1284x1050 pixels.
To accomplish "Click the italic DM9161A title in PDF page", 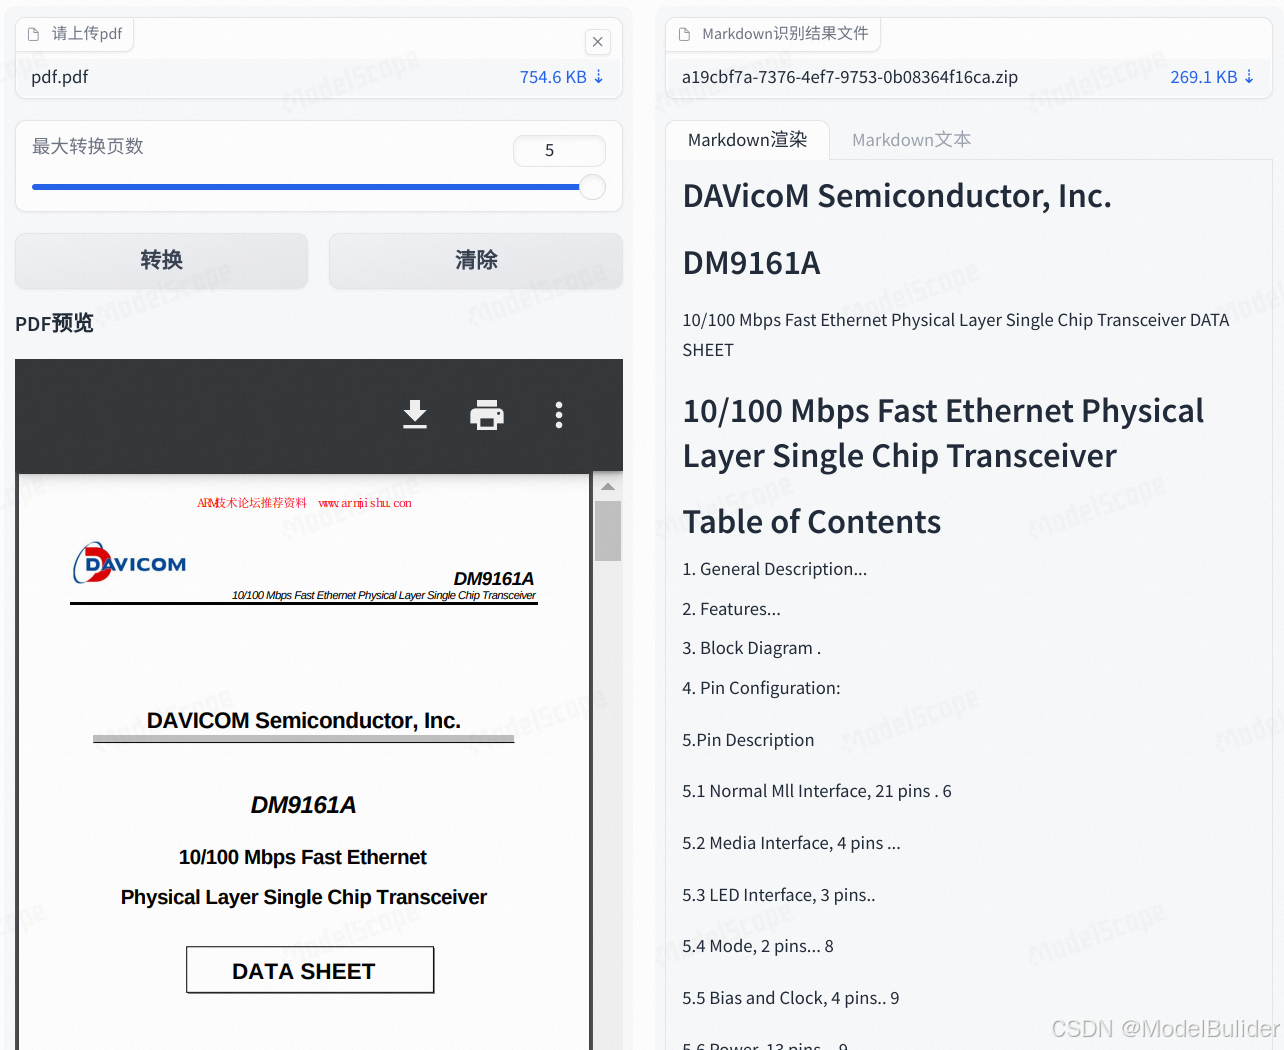I will (303, 805).
